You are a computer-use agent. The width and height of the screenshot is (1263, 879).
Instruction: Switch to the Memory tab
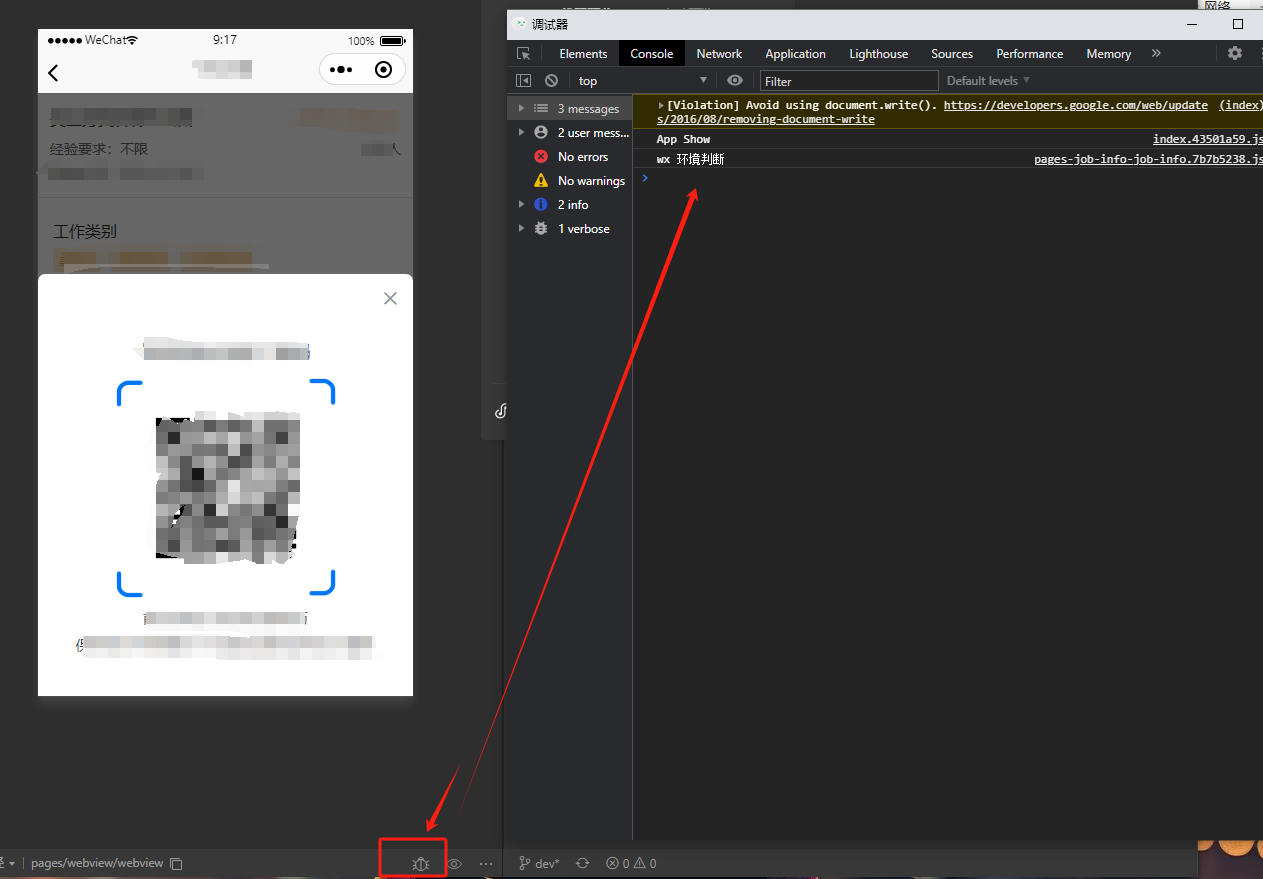[x=1108, y=54]
